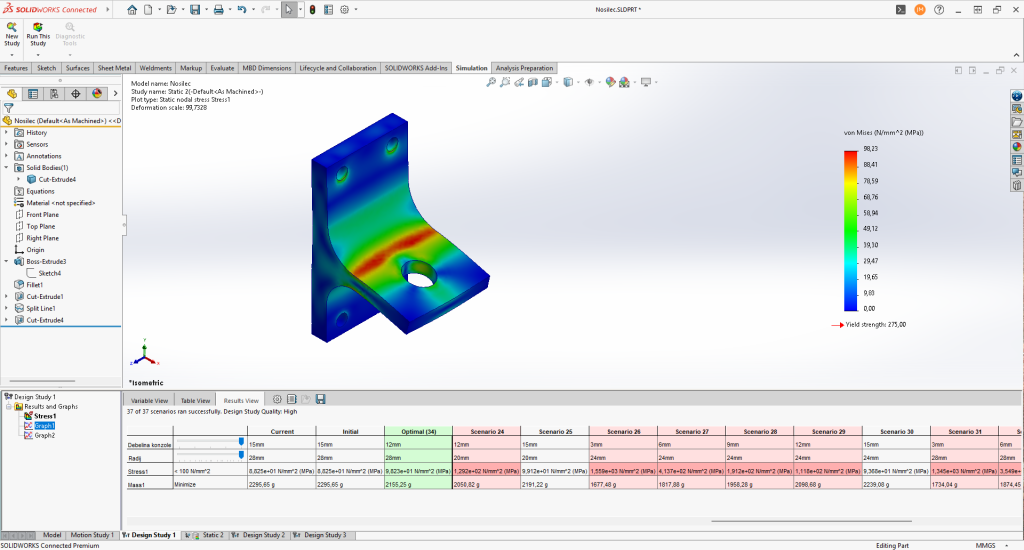Click Zoom to Fit in the view toolbar

click(490, 82)
